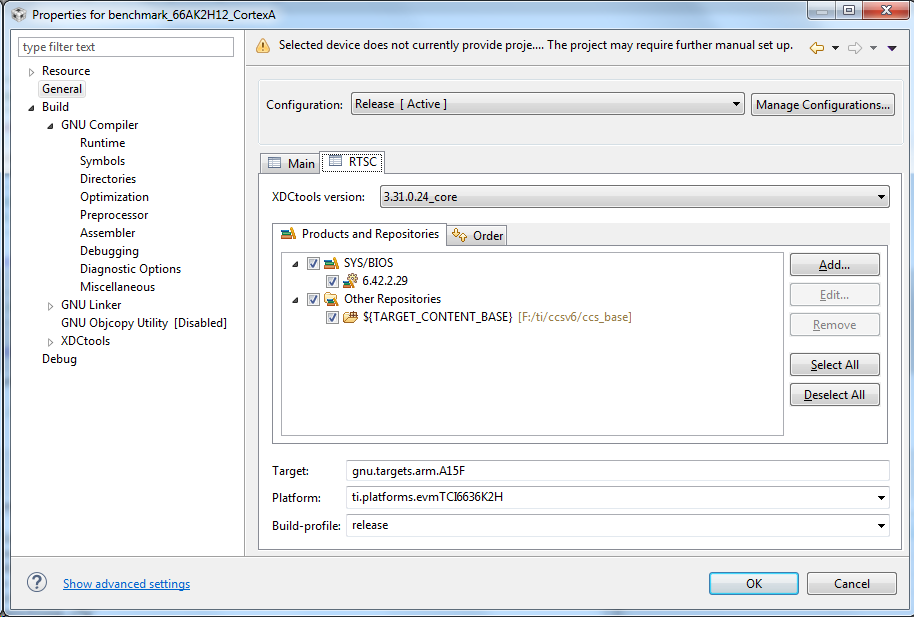914x617 pixels.
Task: Close the Properties dialog
Action: (x=886, y=10)
